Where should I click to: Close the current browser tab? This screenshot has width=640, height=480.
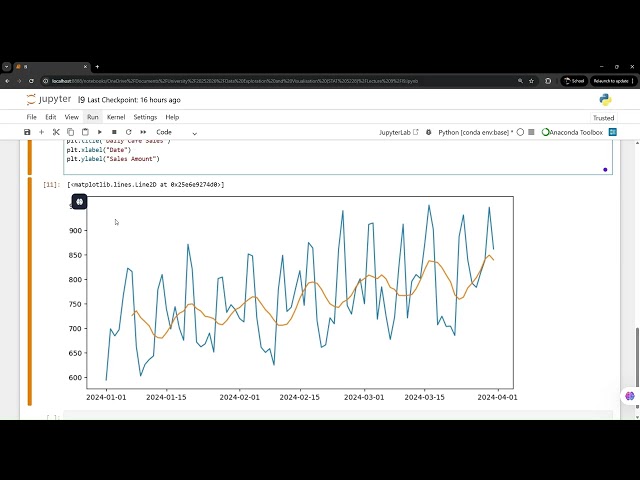(85, 67)
